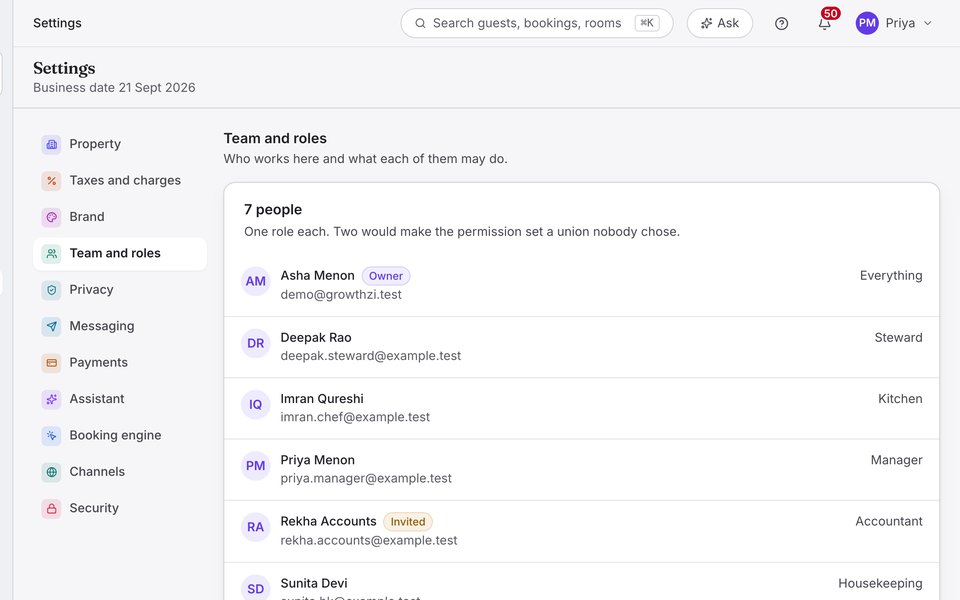This screenshot has height=600, width=960.
Task: Click Imran Qureshi's IQ avatar
Action: pos(255,405)
